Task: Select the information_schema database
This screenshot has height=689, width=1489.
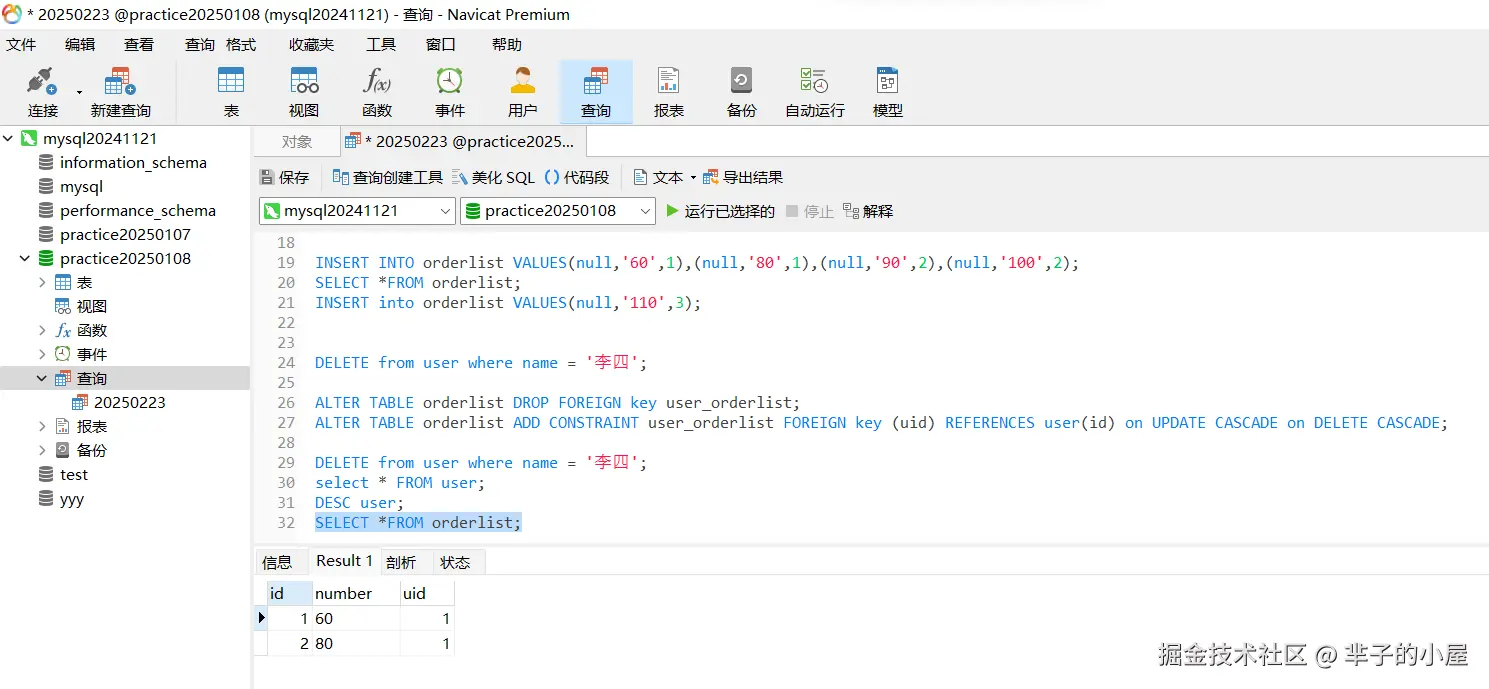Action: [133, 163]
